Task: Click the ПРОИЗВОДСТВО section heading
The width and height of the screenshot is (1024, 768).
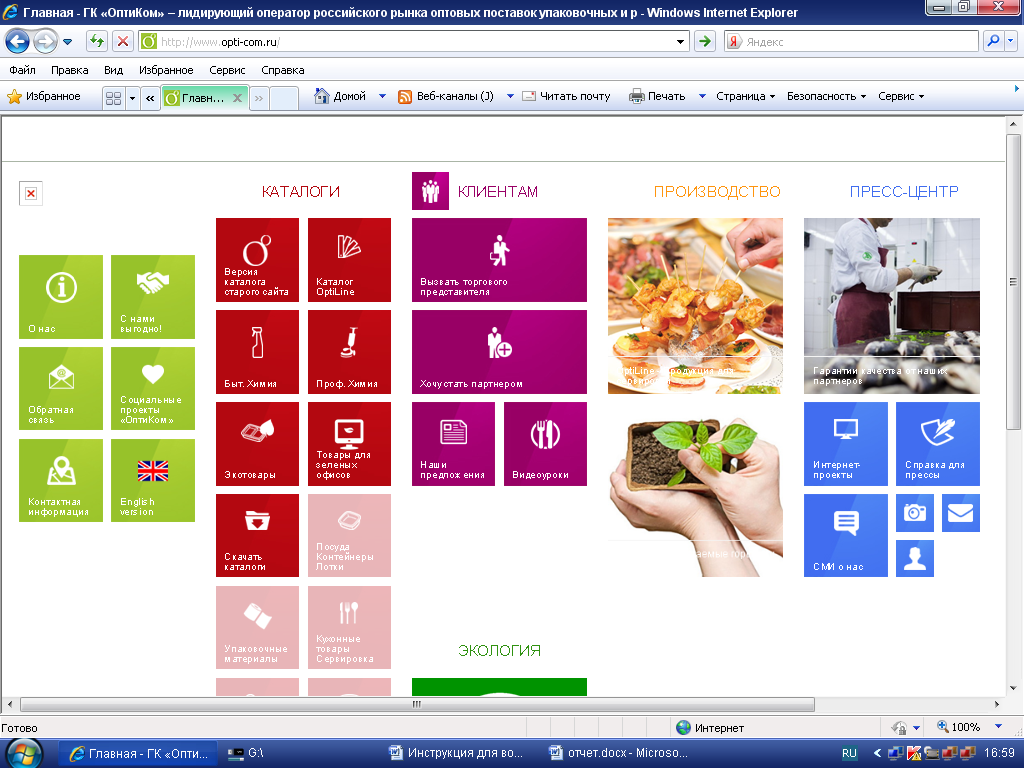Action: click(717, 191)
